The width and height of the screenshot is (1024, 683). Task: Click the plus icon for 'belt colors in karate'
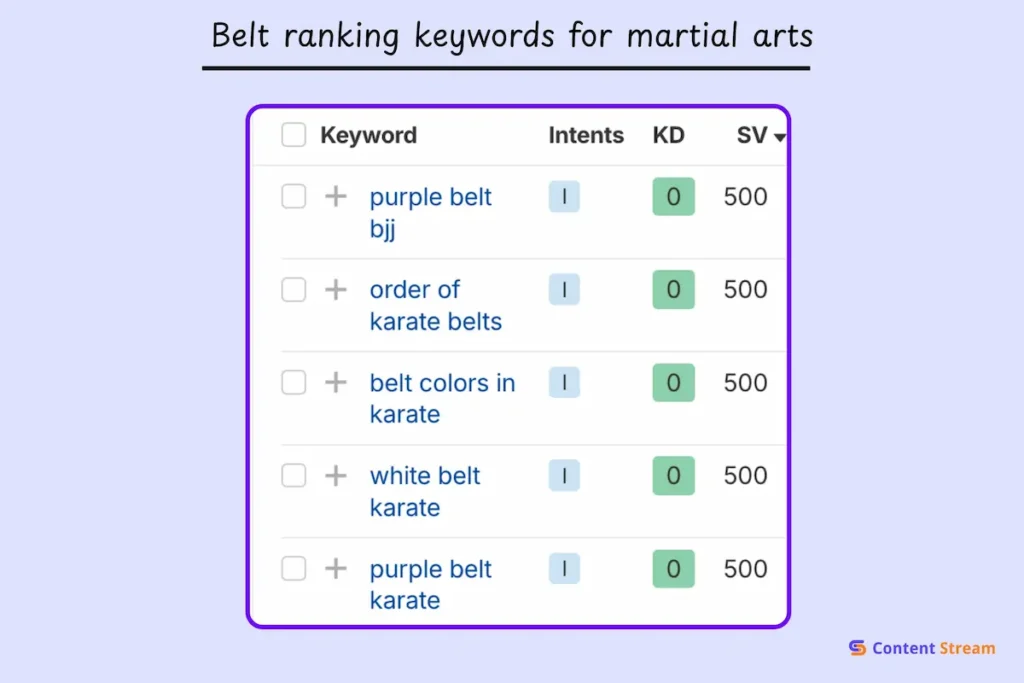337,383
